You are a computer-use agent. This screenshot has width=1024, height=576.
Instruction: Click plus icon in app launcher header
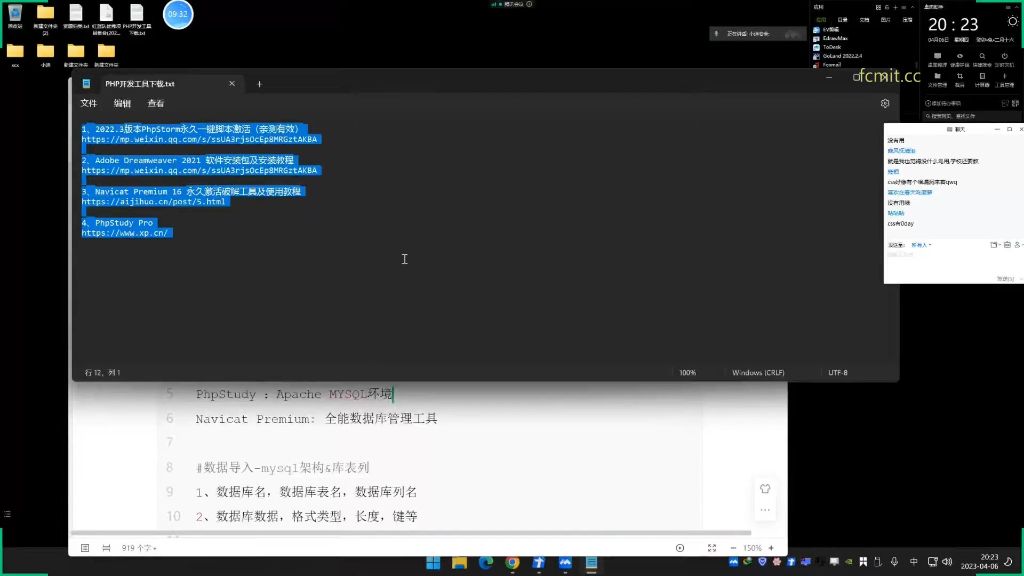pyautogui.click(x=895, y=7)
